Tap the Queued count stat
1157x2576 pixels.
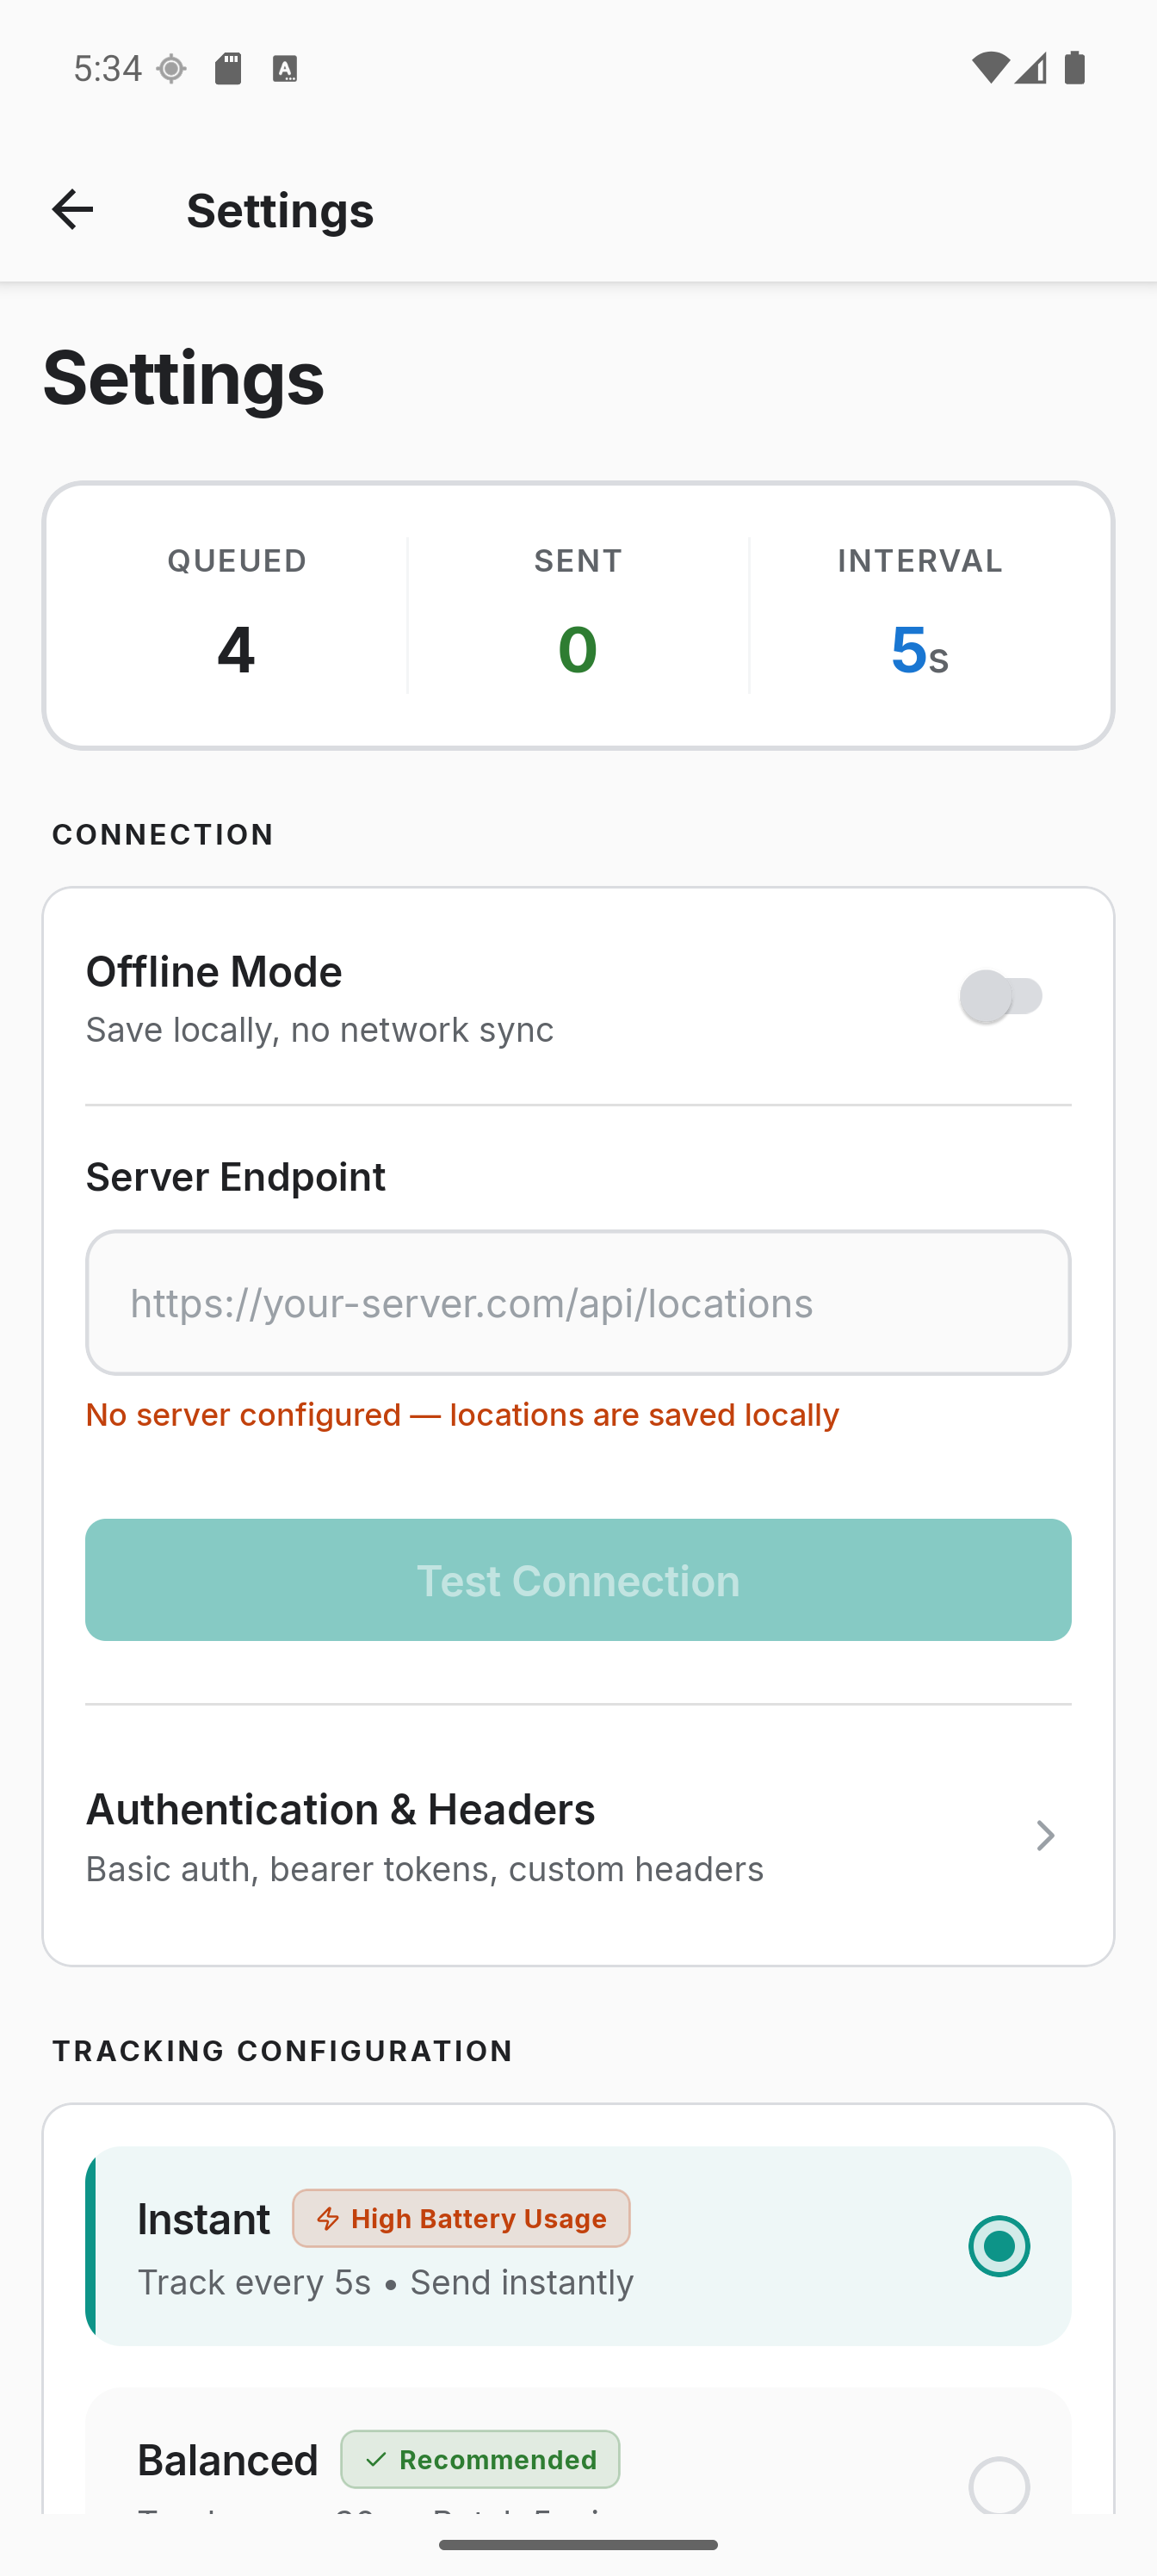pos(236,616)
